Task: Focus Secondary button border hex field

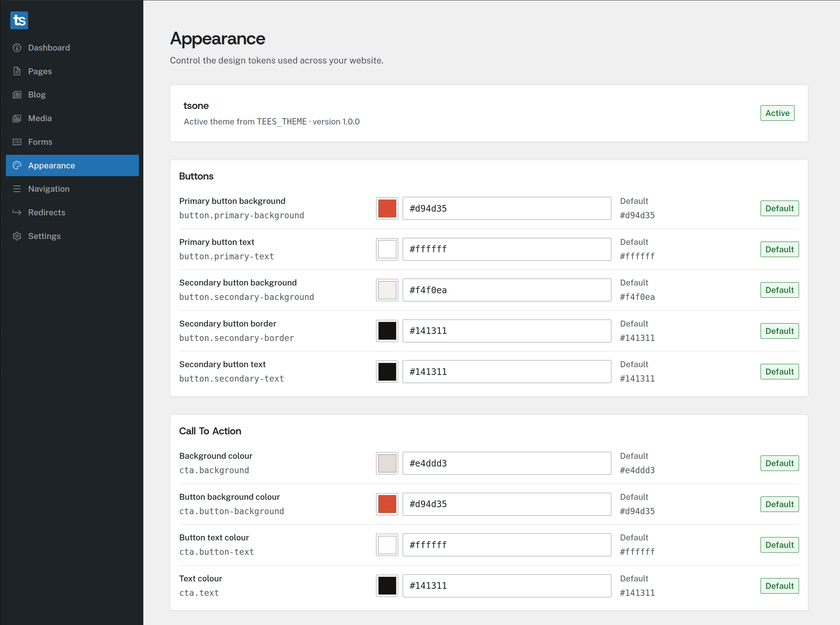Action: click(x=507, y=331)
